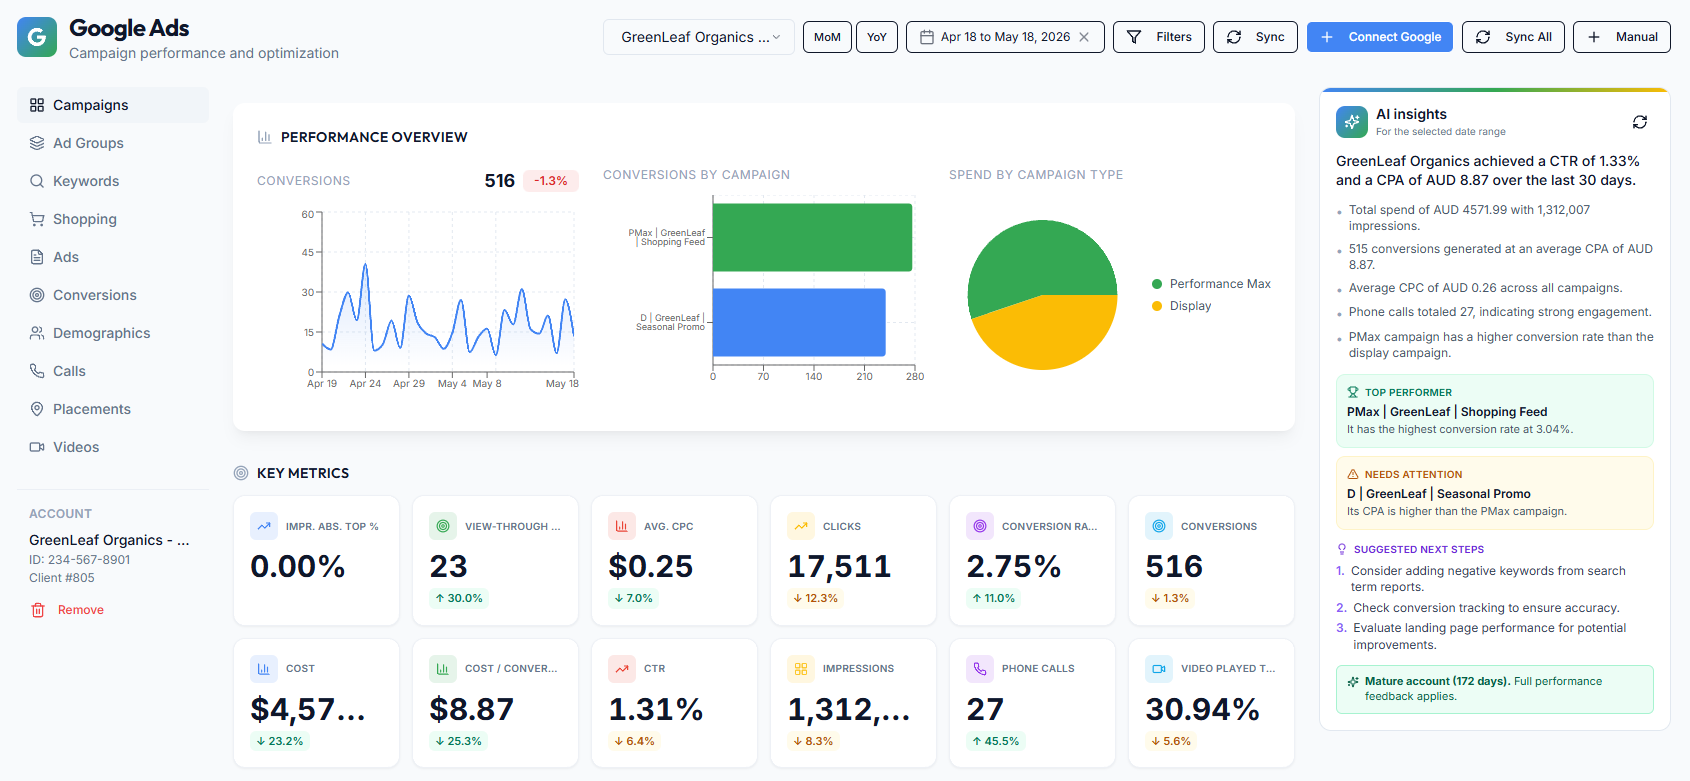Click the green PMax Shopping Feed bar
1690x781 pixels.
coord(812,237)
